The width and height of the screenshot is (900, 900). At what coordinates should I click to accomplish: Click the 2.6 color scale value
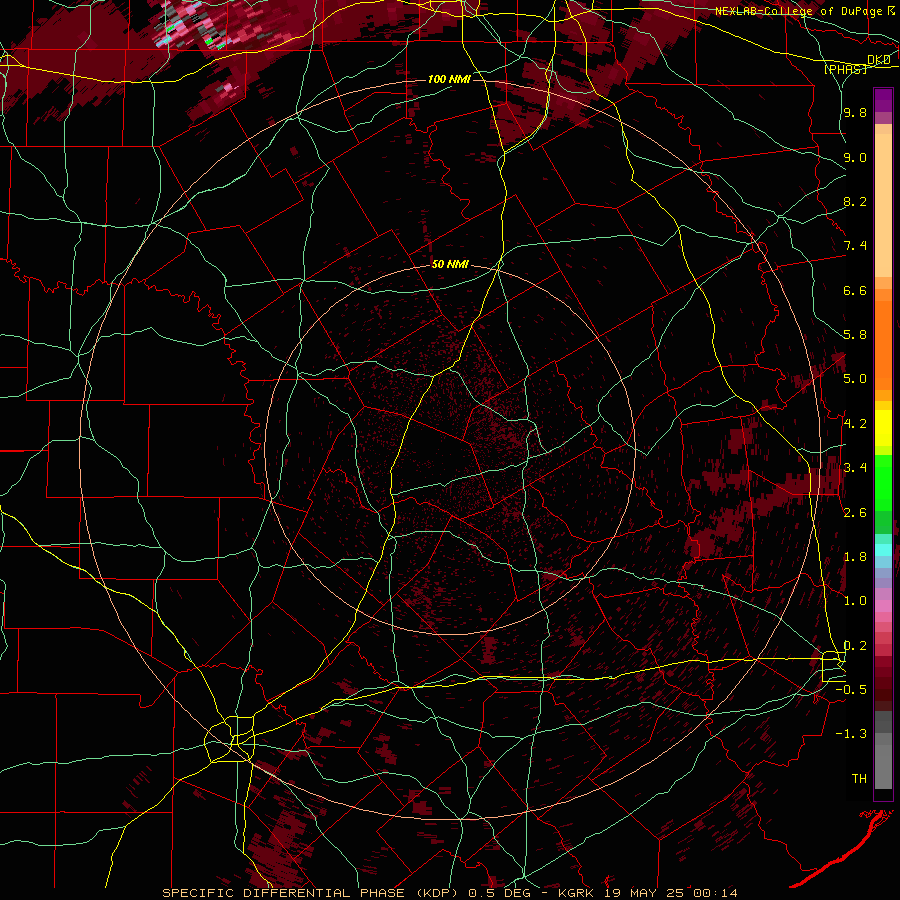click(x=855, y=513)
